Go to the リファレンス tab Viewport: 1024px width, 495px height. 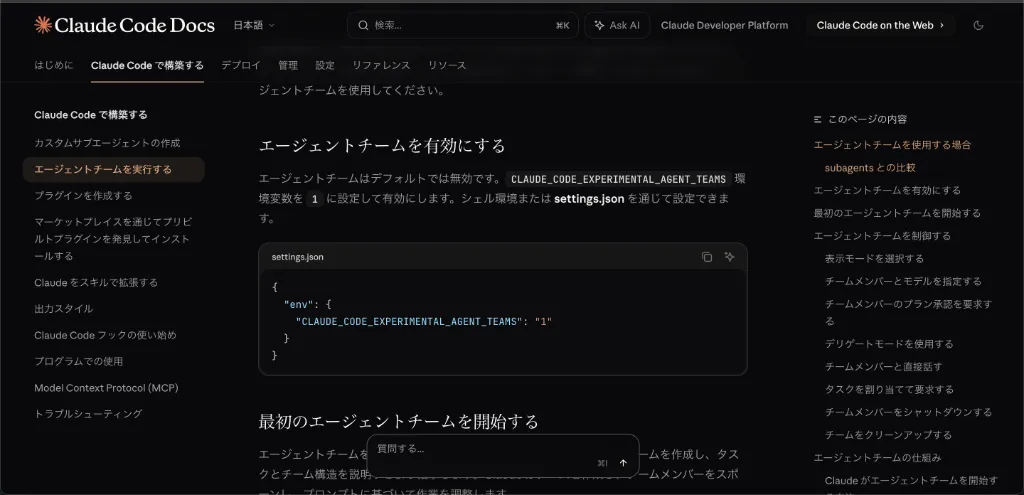381,65
